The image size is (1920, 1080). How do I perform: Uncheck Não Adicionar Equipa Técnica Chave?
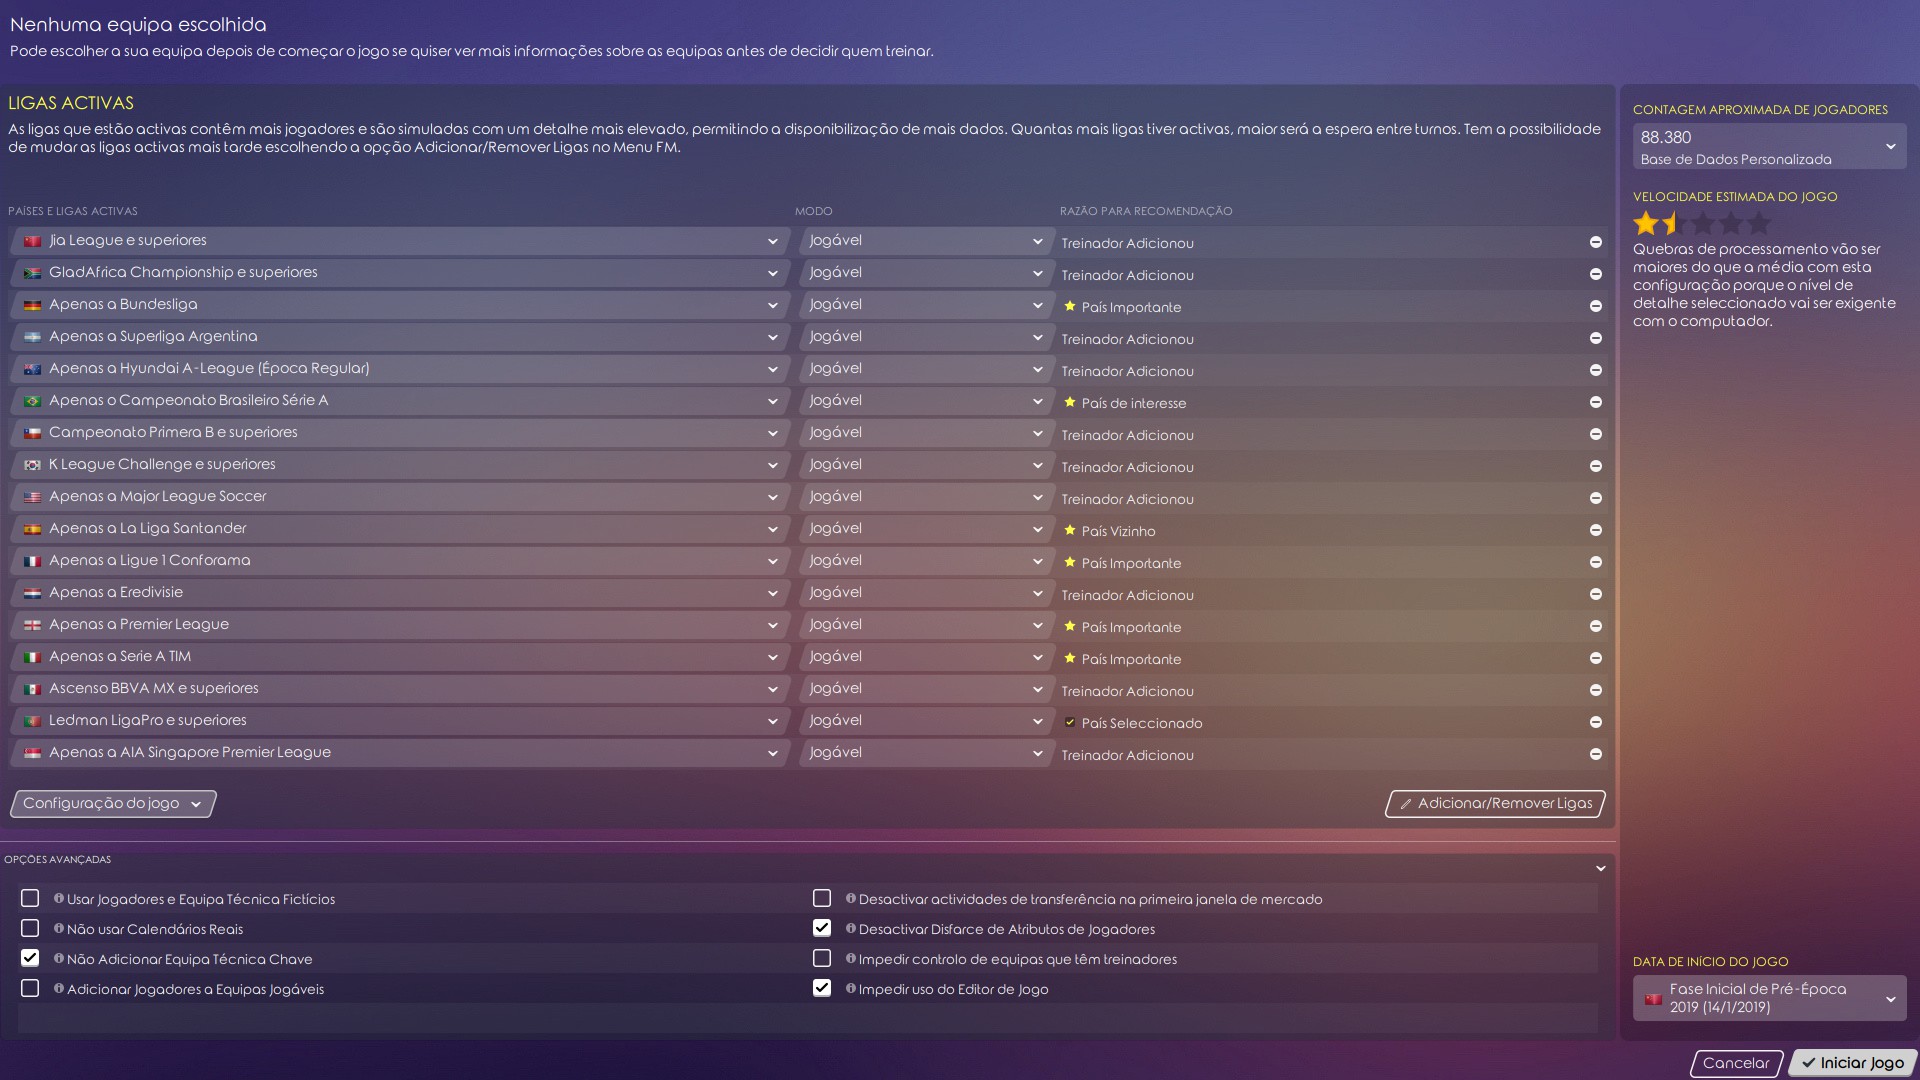(x=30, y=958)
